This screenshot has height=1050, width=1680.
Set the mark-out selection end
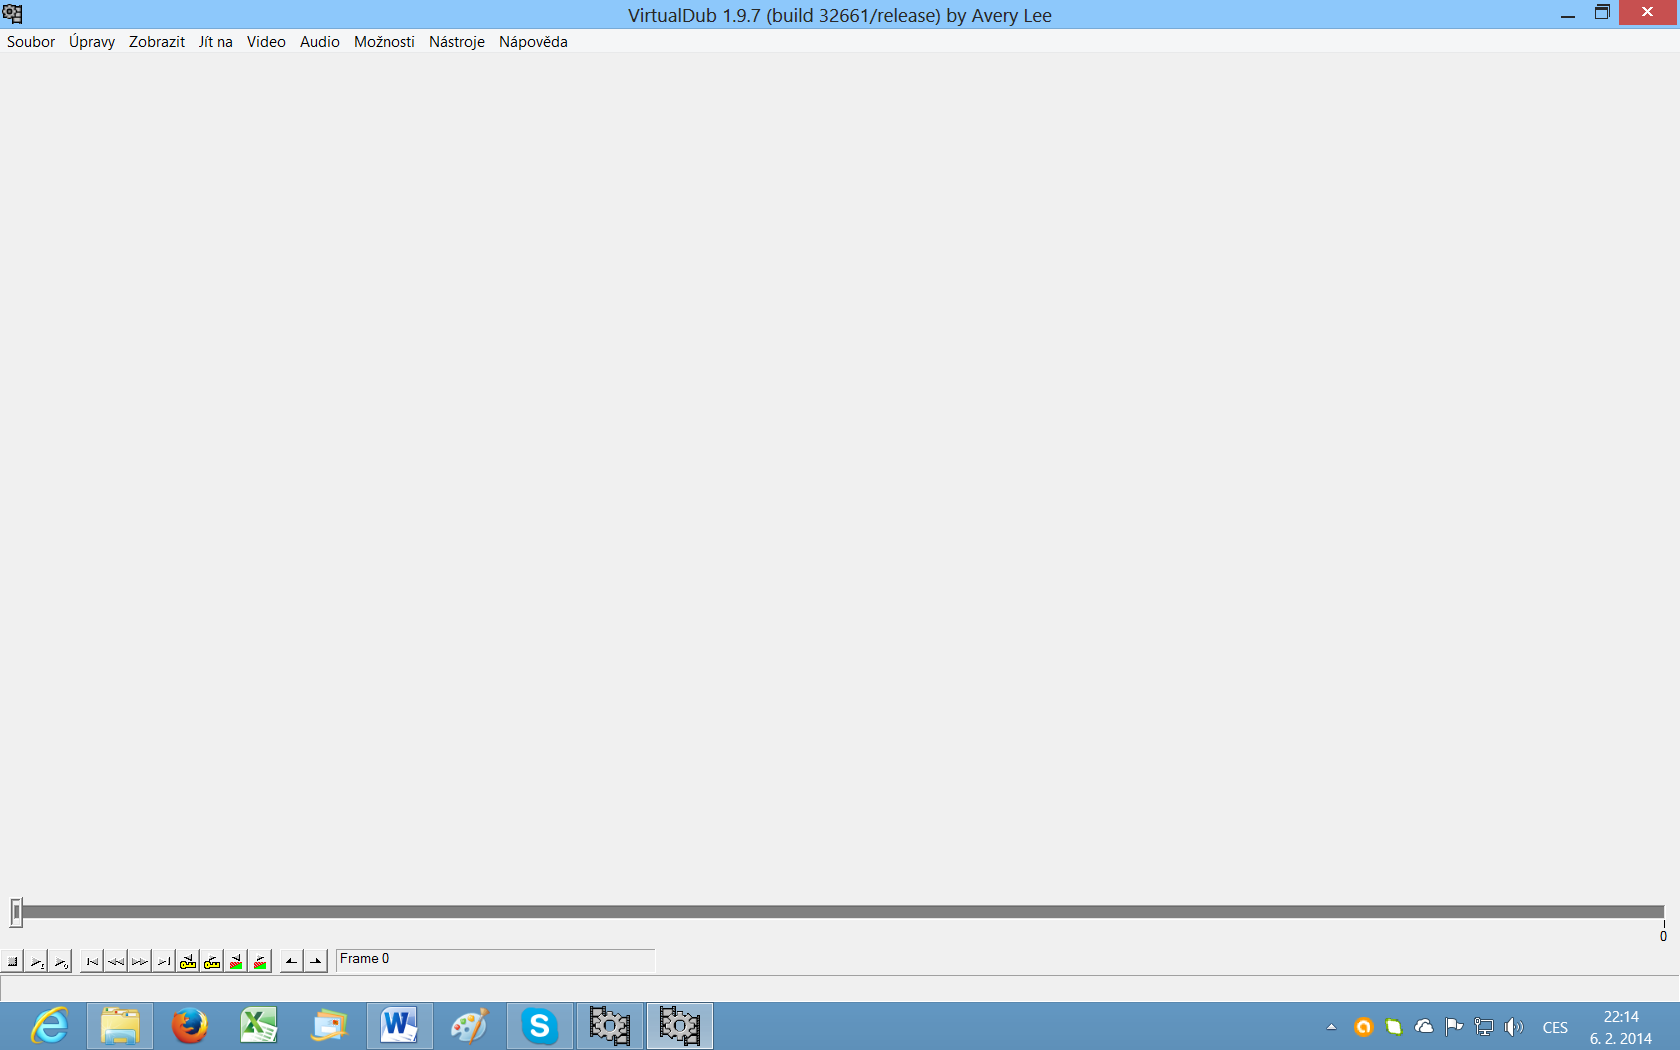(316, 962)
